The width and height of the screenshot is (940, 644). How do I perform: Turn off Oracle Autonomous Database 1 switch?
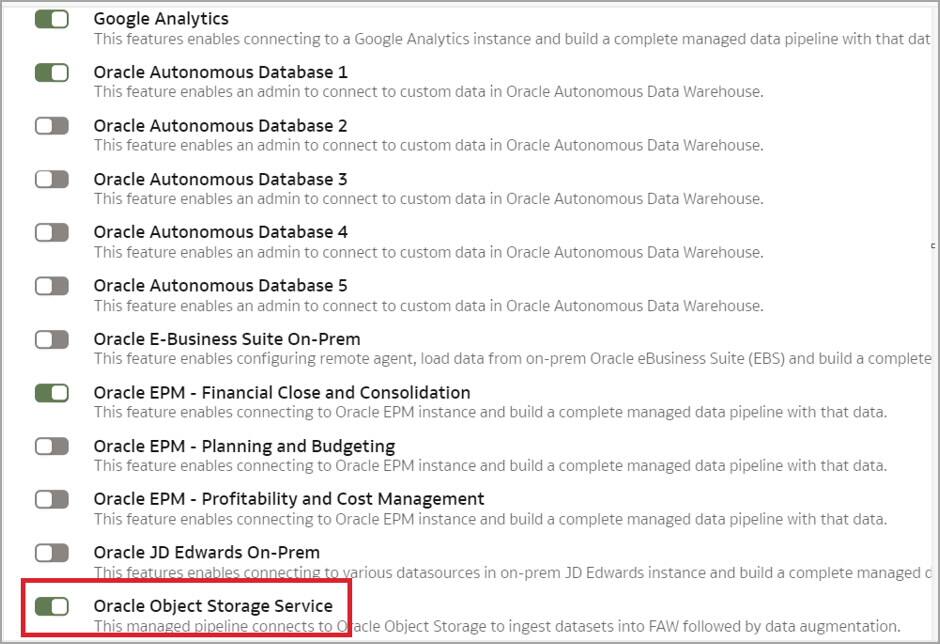click(x=52, y=73)
